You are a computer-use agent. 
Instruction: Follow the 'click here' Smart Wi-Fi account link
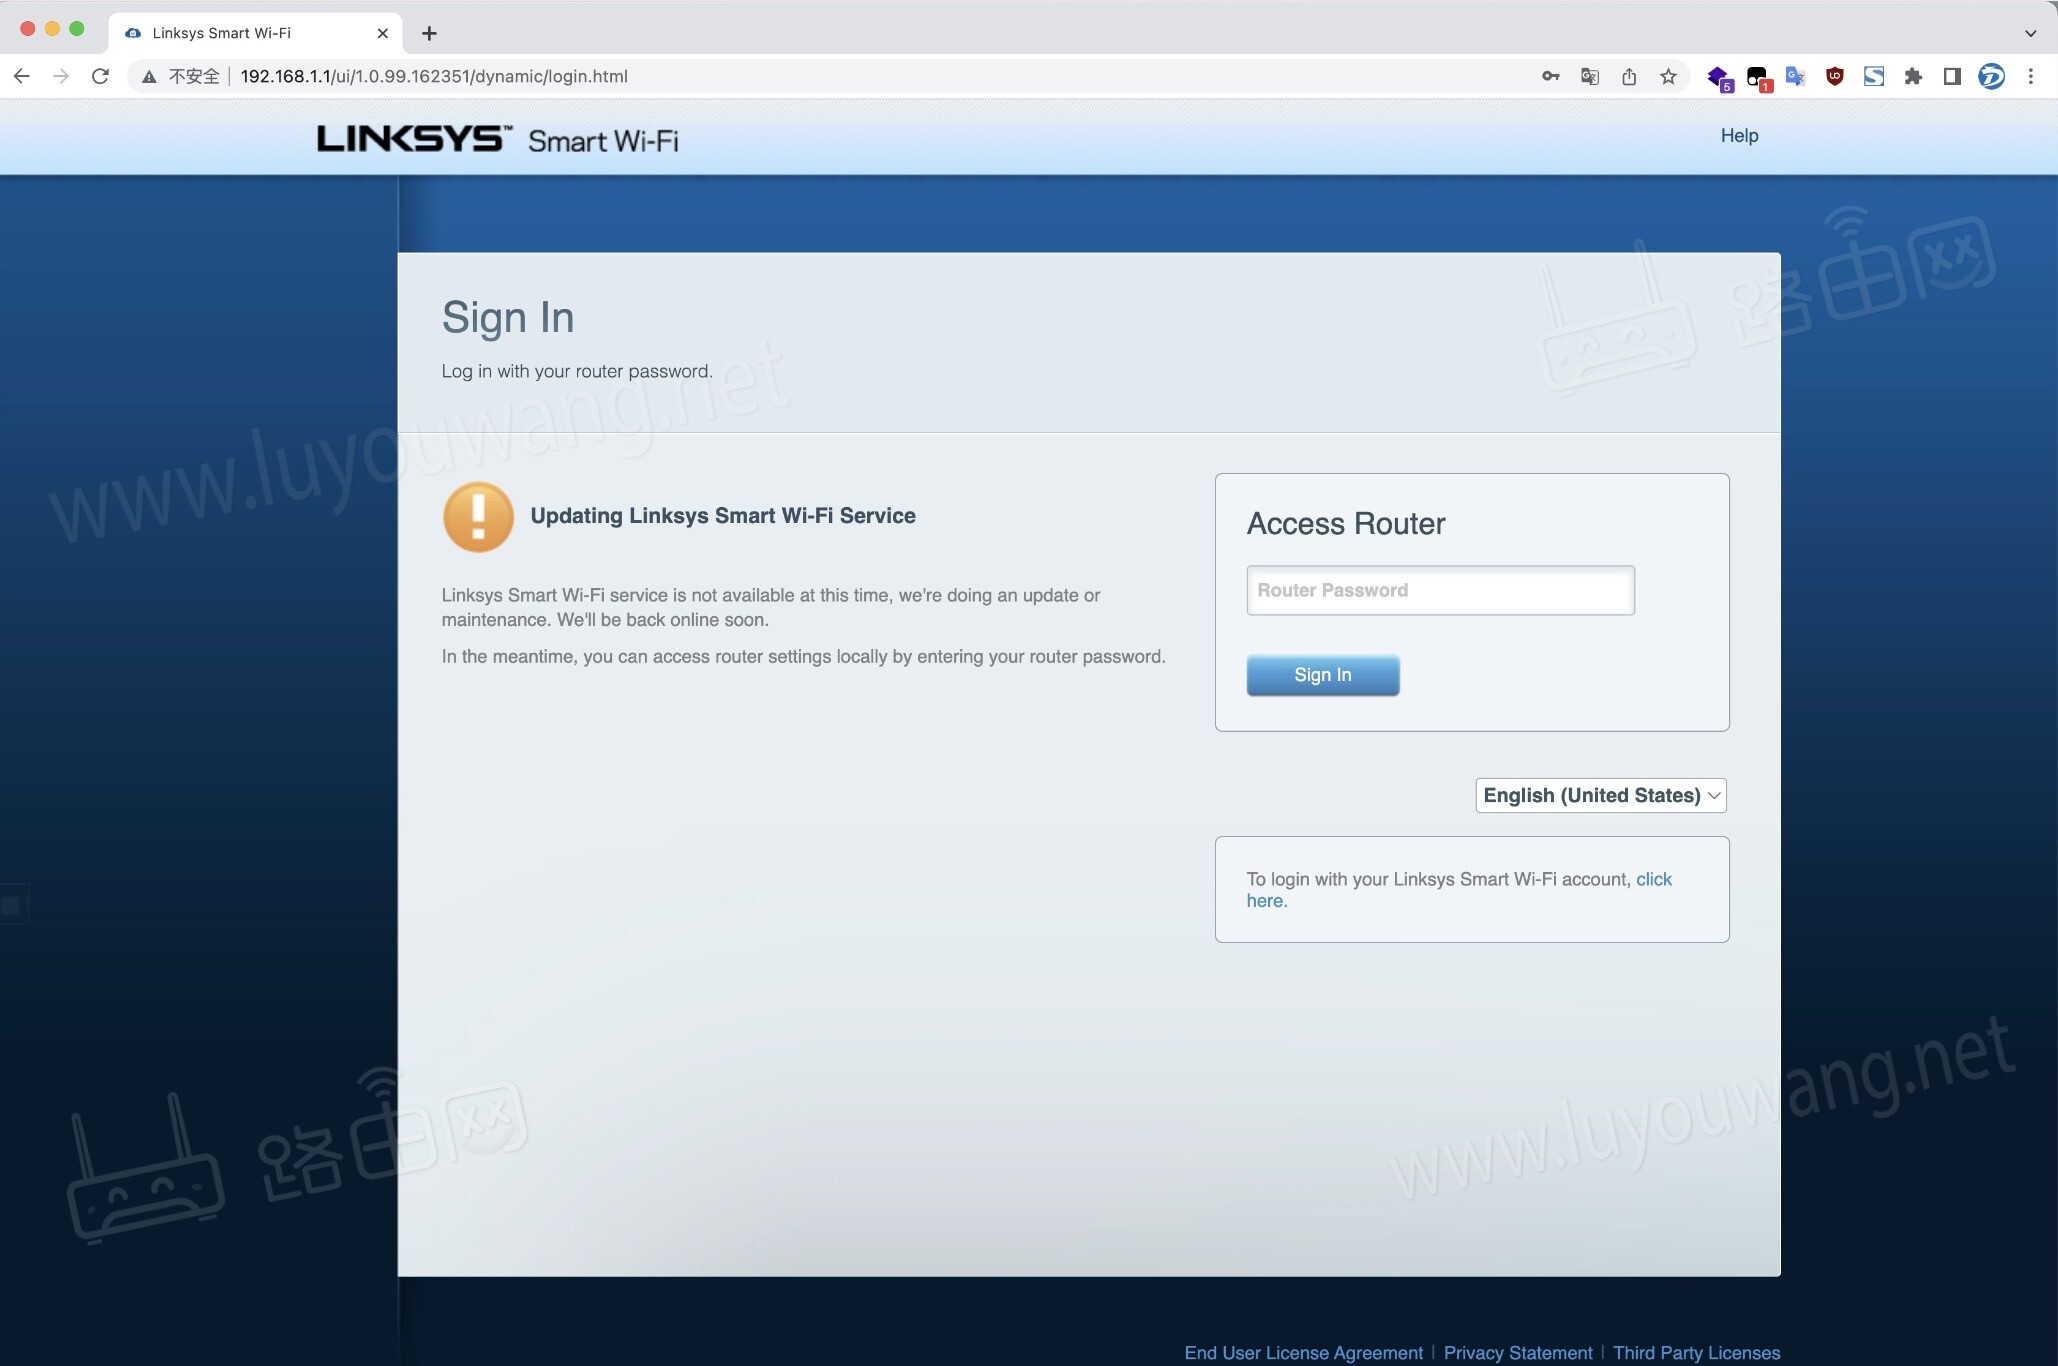pos(1654,879)
